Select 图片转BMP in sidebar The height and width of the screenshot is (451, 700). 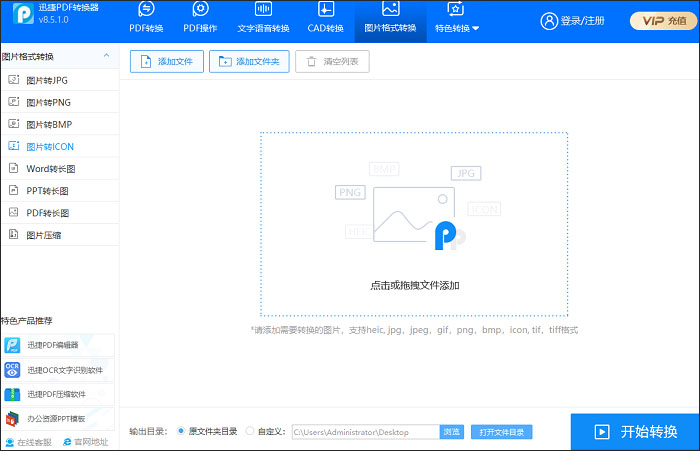(60, 125)
